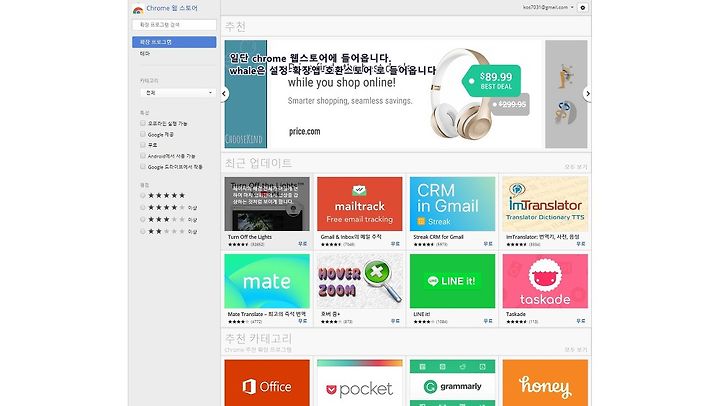Click the ChooseKind banner slide
The width and height of the screenshot is (720, 406).
[x=246, y=94]
